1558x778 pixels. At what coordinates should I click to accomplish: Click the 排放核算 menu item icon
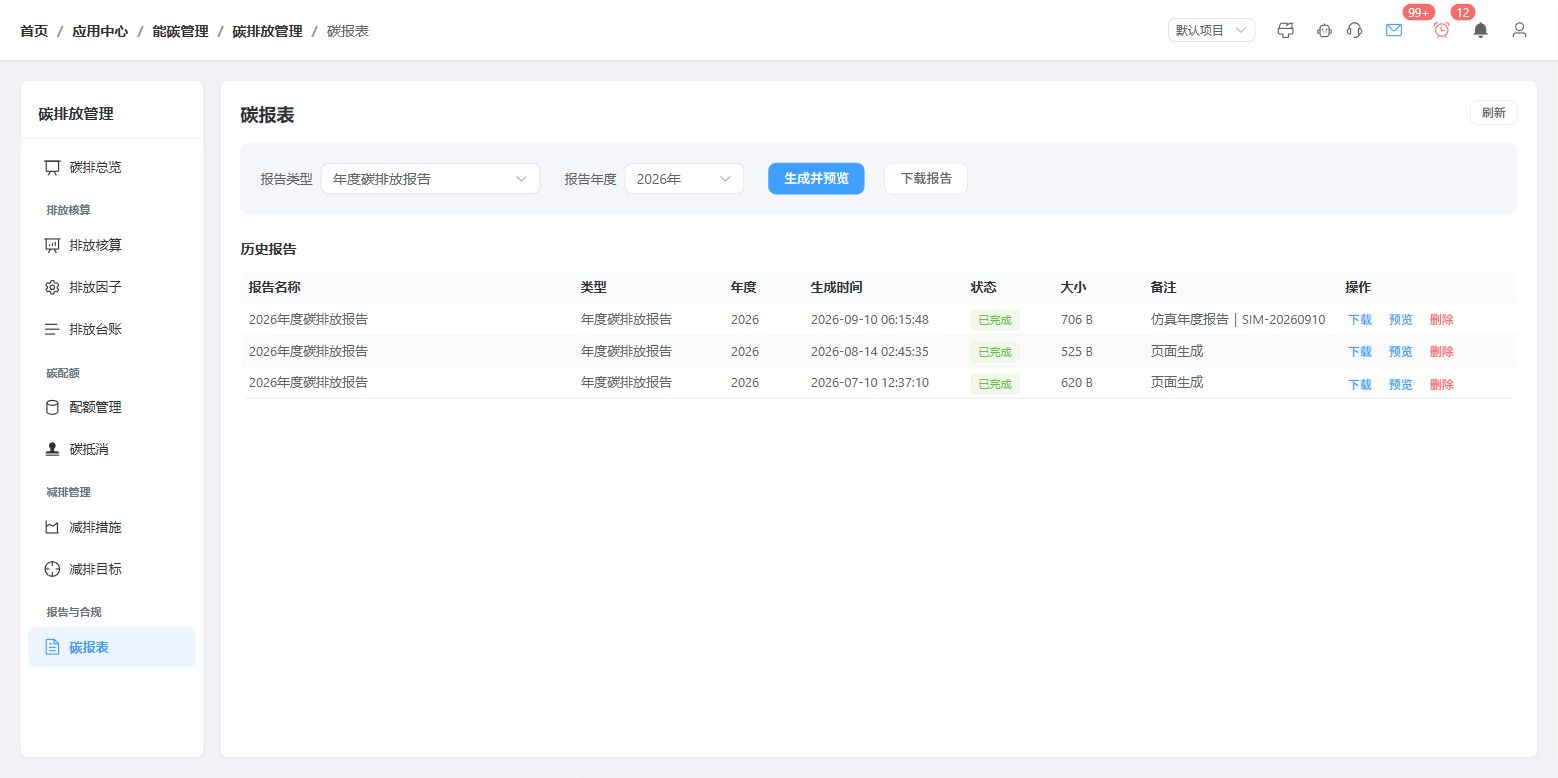click(x=53, y=245)
